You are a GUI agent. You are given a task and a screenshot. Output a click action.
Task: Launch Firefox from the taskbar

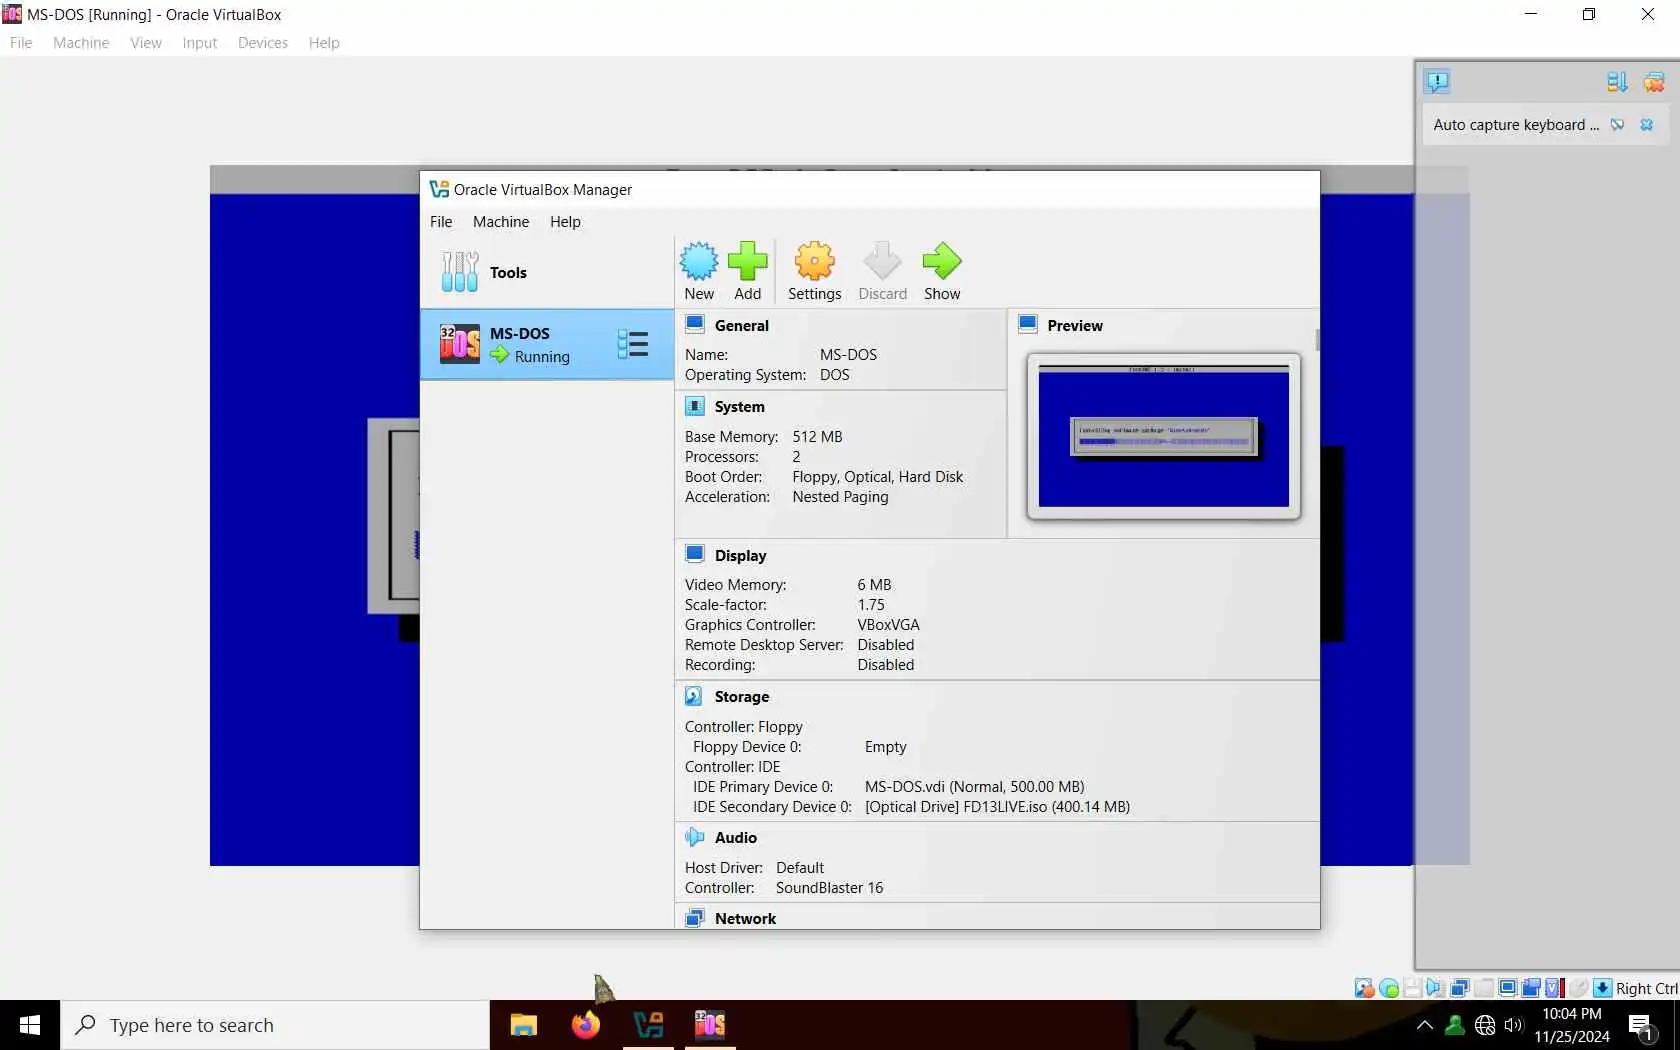[586, 1025]
